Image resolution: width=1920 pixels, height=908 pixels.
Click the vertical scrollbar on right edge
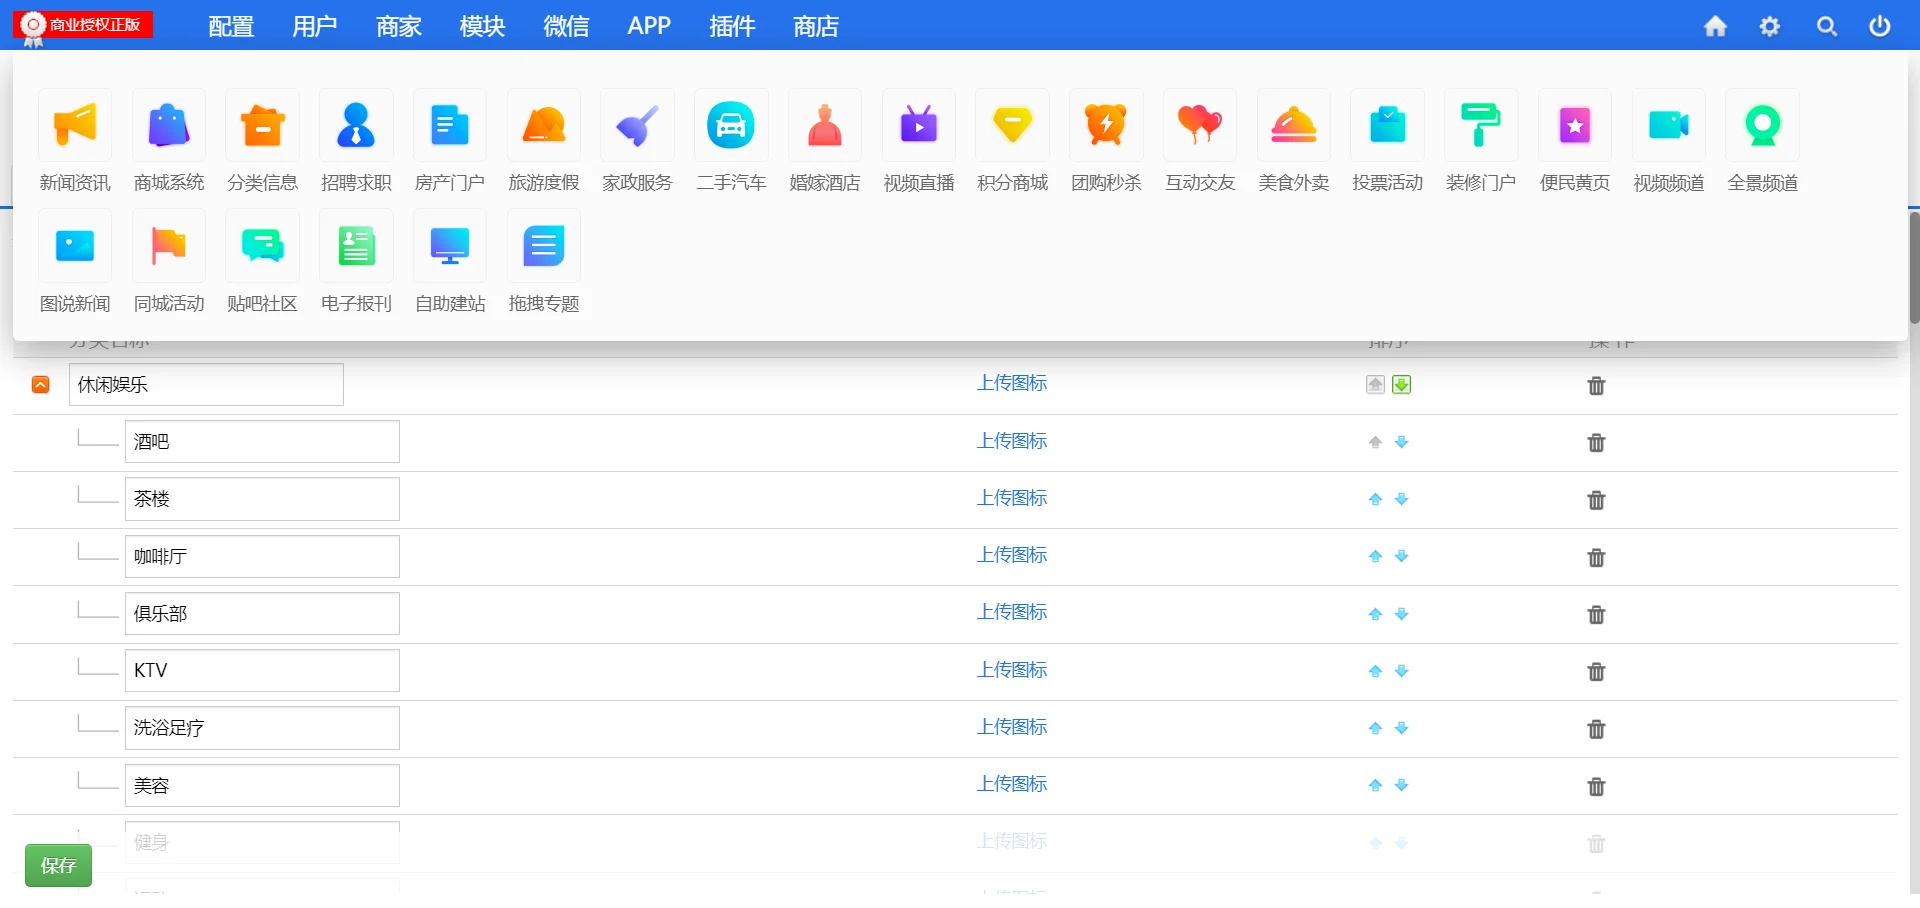coord(1914,268)
